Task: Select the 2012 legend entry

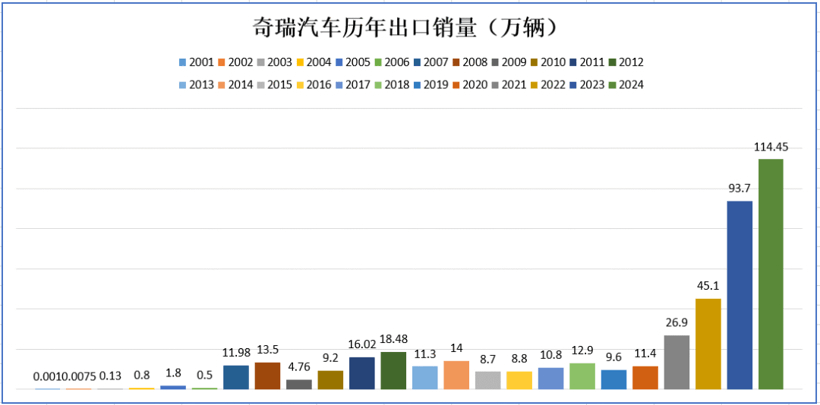Action: pos(626,63)
